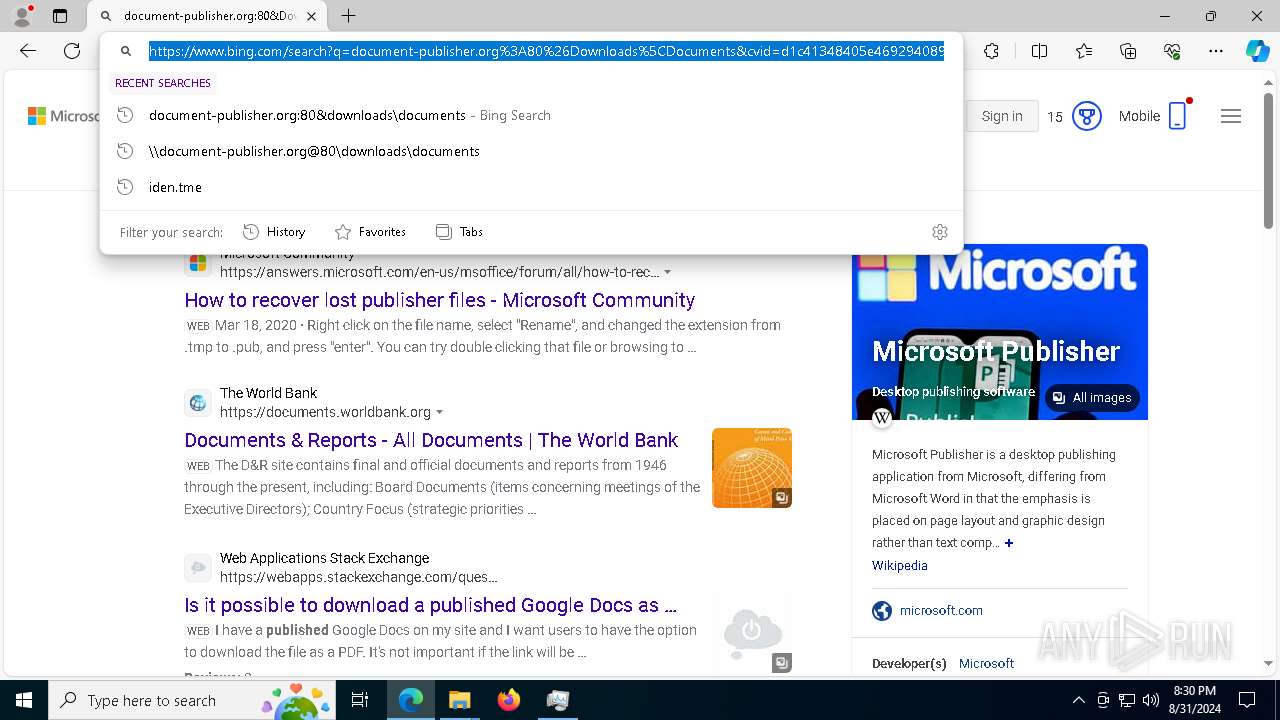The height and width of the screenshot is (720, 1280).
Task: Launch Firefox from the taskbar
Action: [508, 700]
